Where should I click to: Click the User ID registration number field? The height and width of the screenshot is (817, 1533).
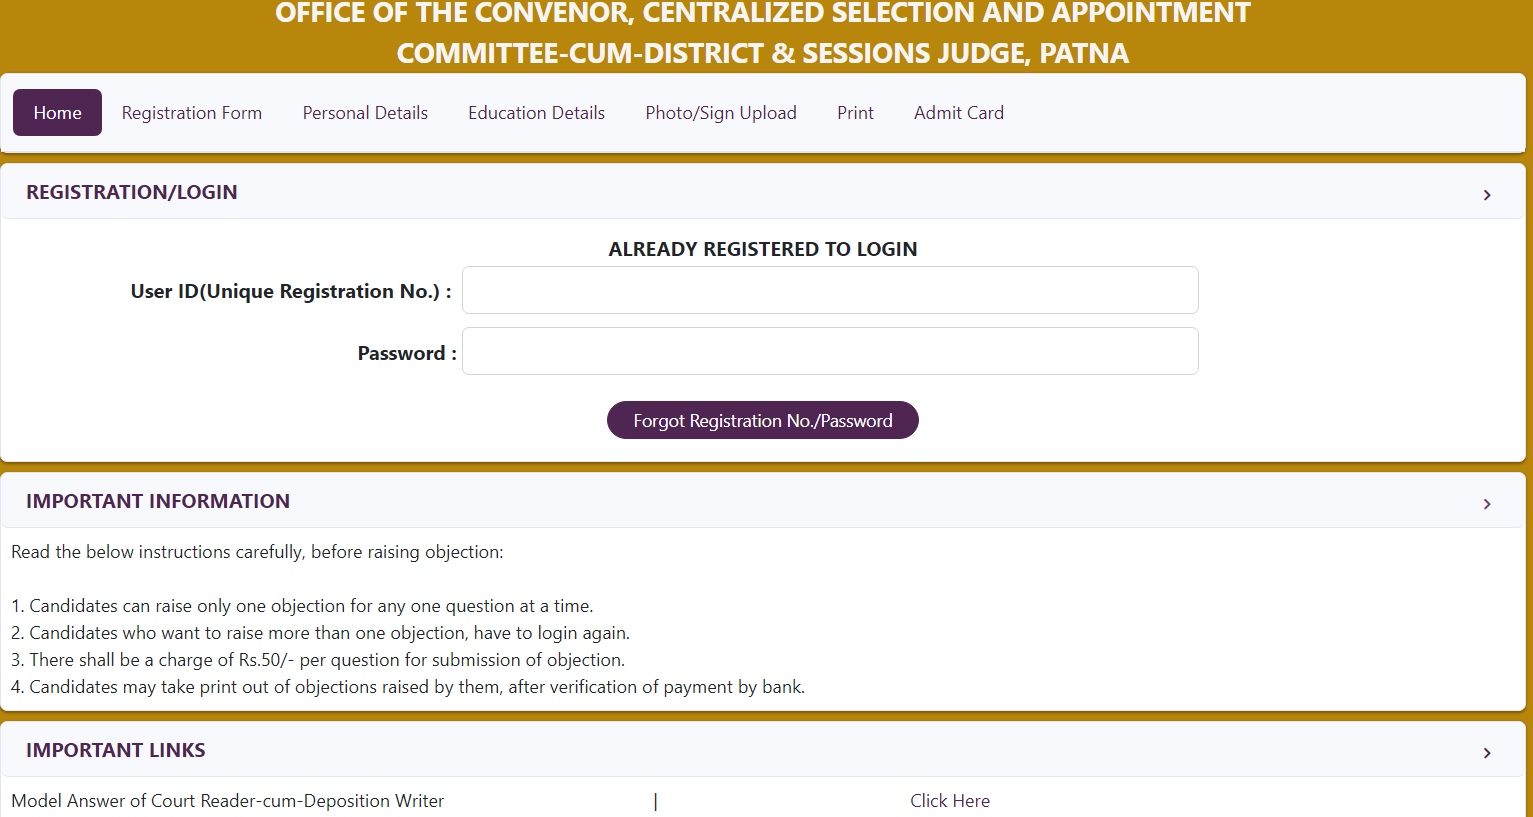pos(830,290)
